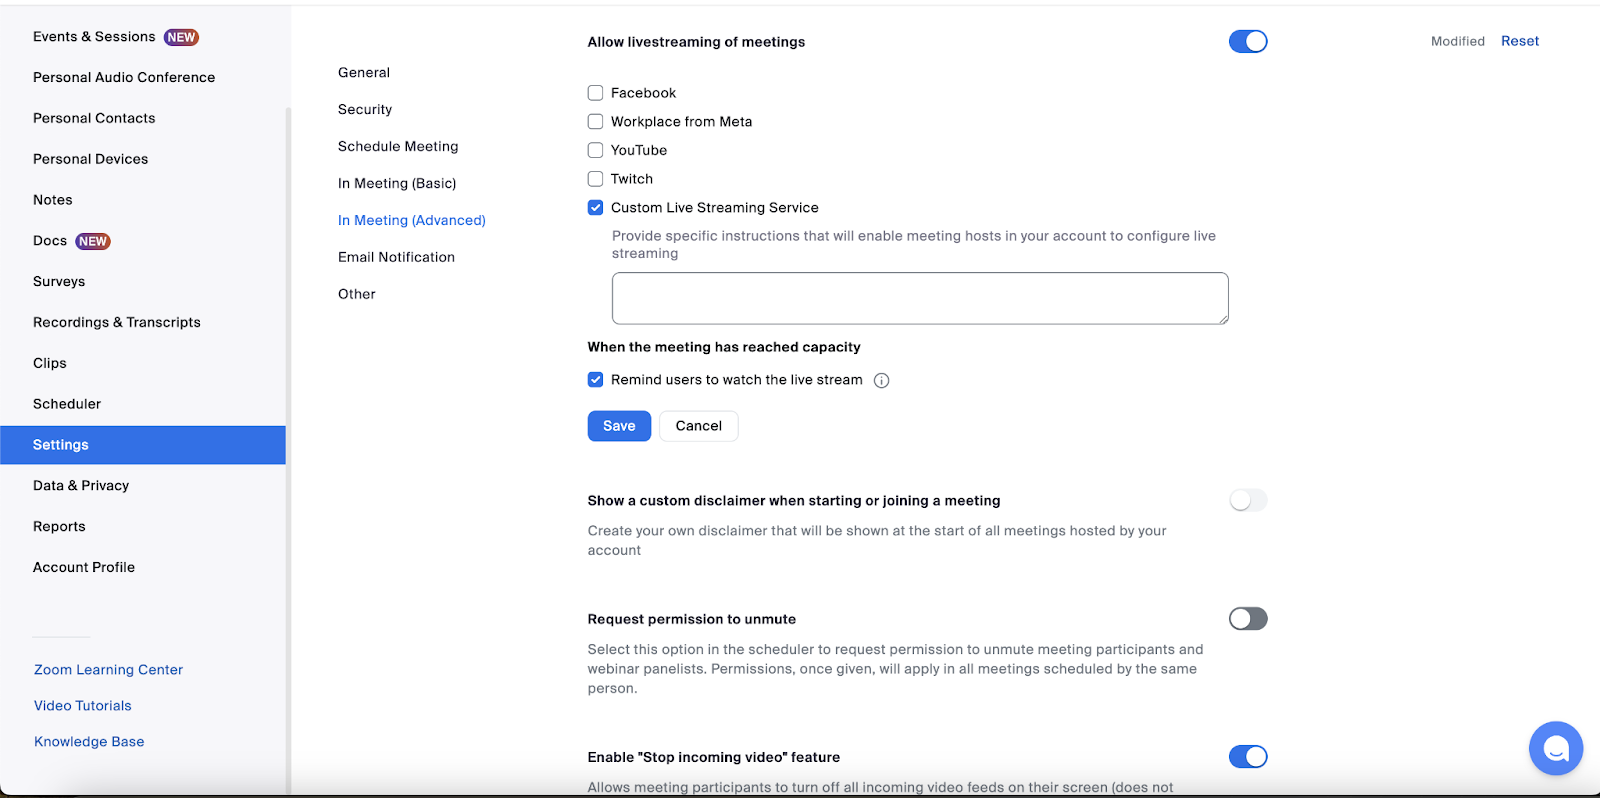This screenshot has width=1600, height=798.
Task: Click the custom streaming instructions text box
Action: pyautogui.click(x=920, y=298)
